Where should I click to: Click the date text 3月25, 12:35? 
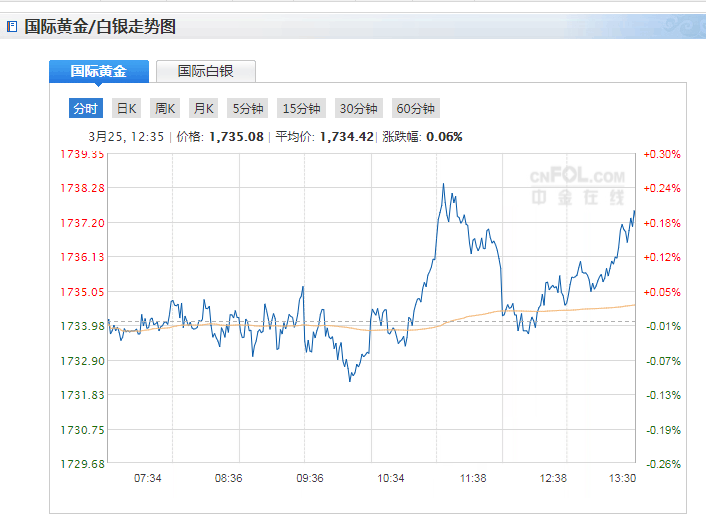126,136
